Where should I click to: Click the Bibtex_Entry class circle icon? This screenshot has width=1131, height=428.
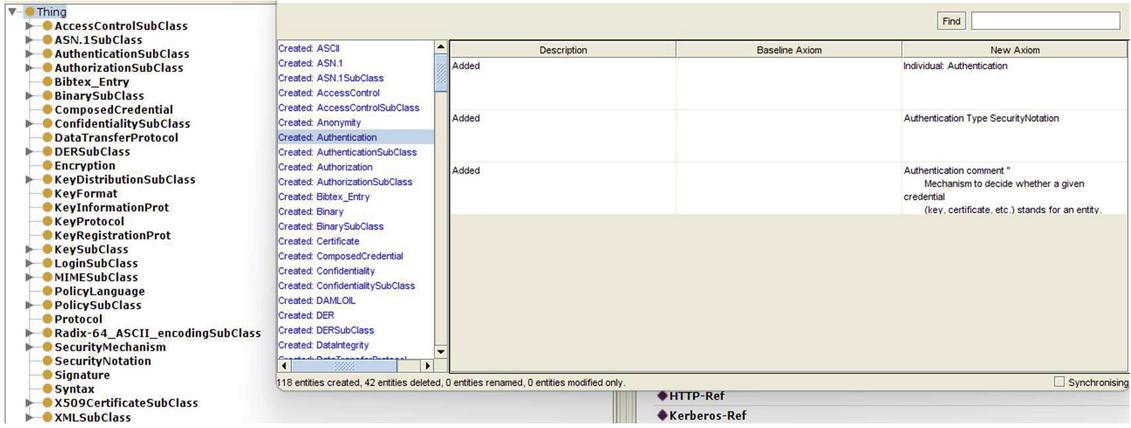pos(46,82)
